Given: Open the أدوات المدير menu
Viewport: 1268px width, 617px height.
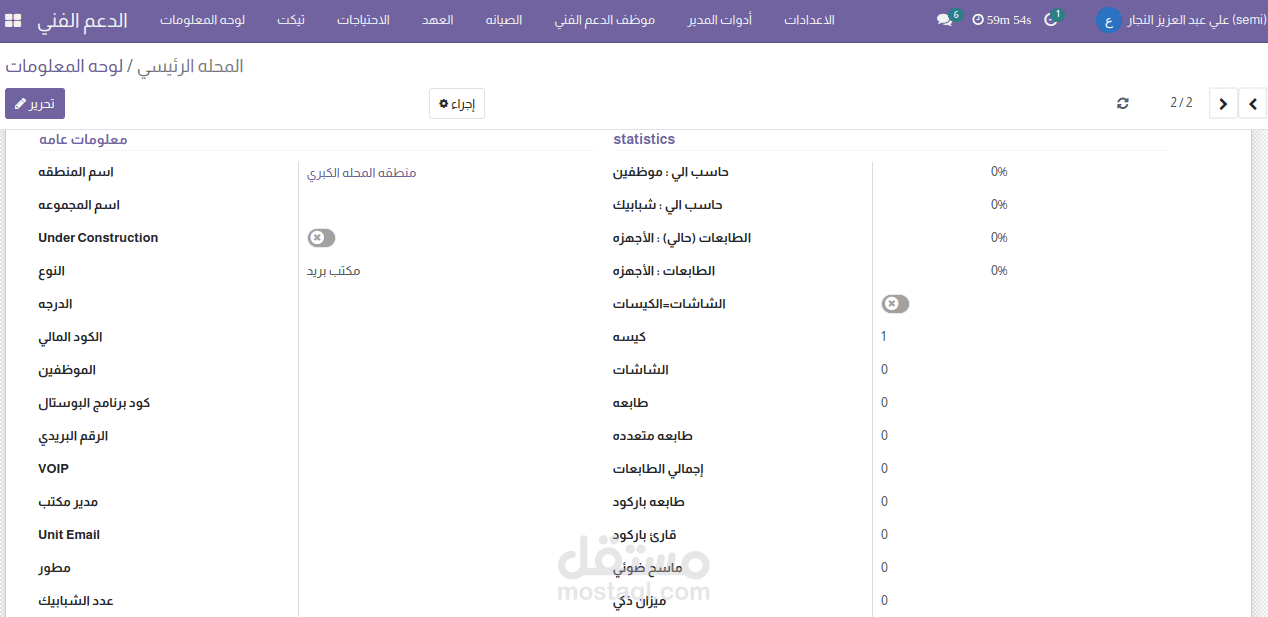Looking at the screenshot, I should [x=720, y=20].
